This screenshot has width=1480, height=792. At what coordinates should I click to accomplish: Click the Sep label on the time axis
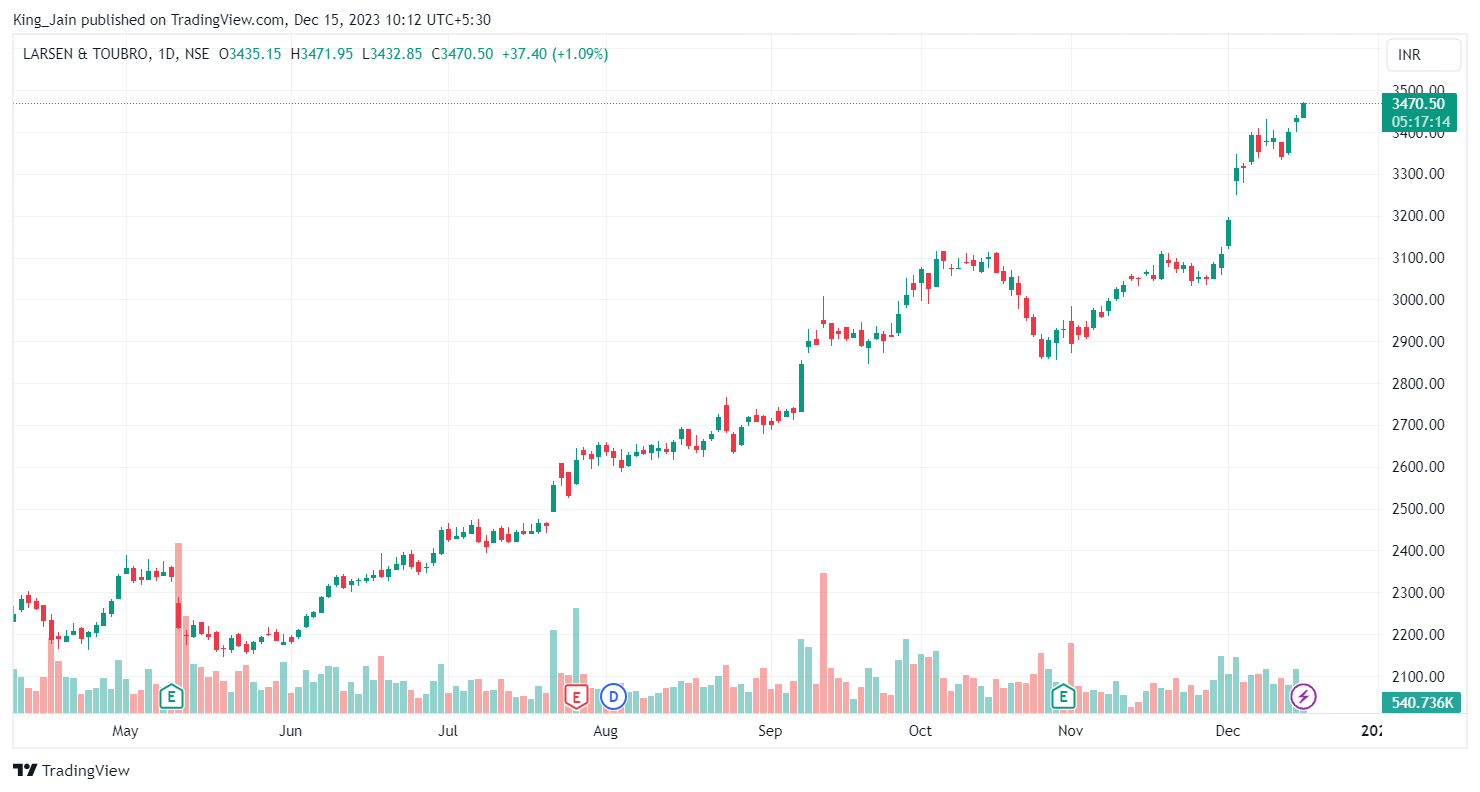pyautogui.click(x=770, y=731)
